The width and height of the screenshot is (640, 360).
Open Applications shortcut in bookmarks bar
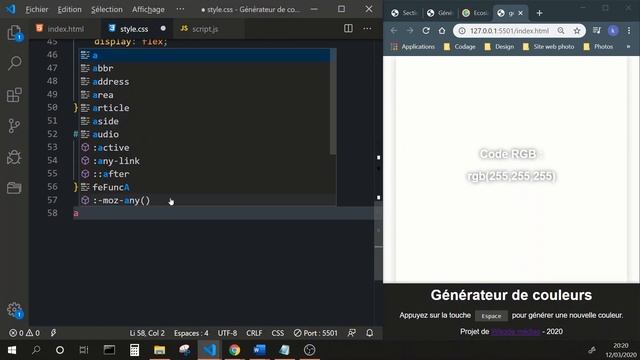click(x=413, y=47)
